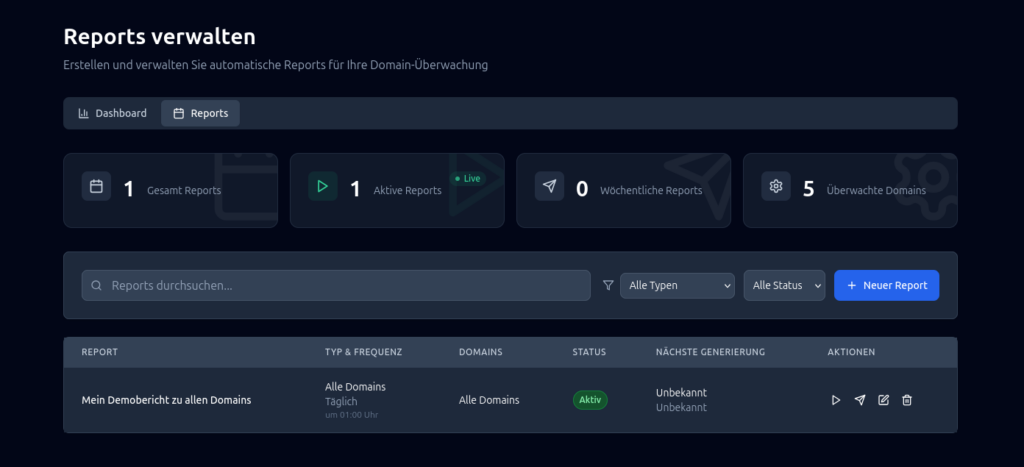Select the Reports tab
Image resolution: width=1024 pixels, height=467 pixels.
pos(200,113)
